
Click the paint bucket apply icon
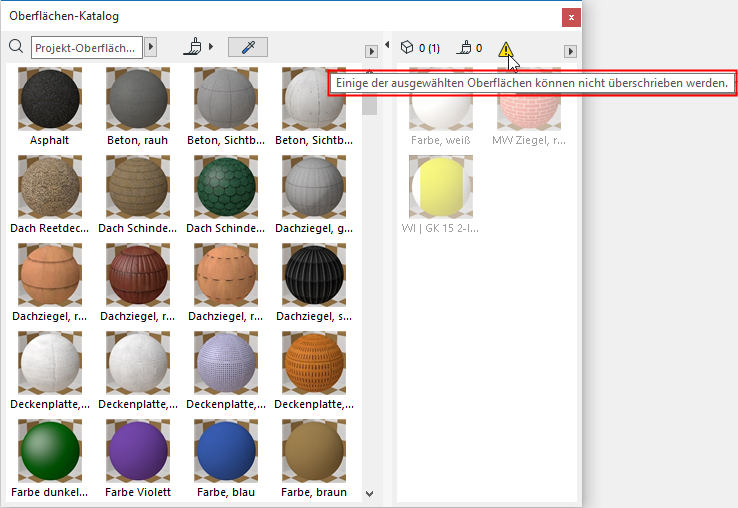click(193, 47)
